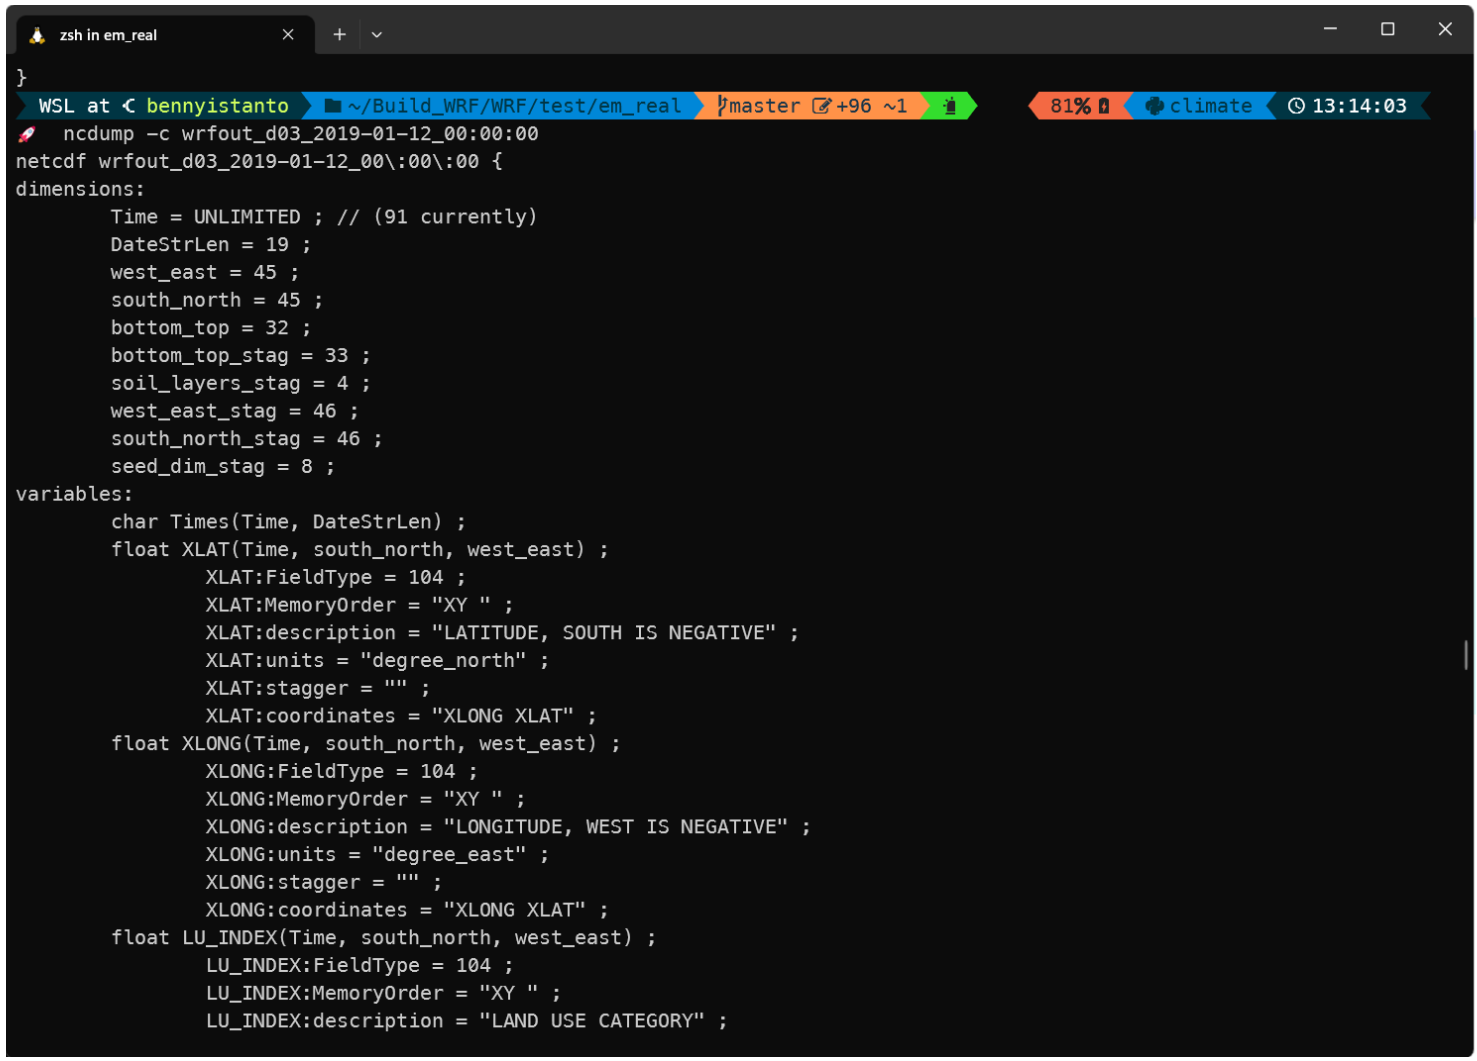Screen dimensions: 1477x1061
Task: Click the icon in the green prompt segment
Action: click(x=950, y=106)
